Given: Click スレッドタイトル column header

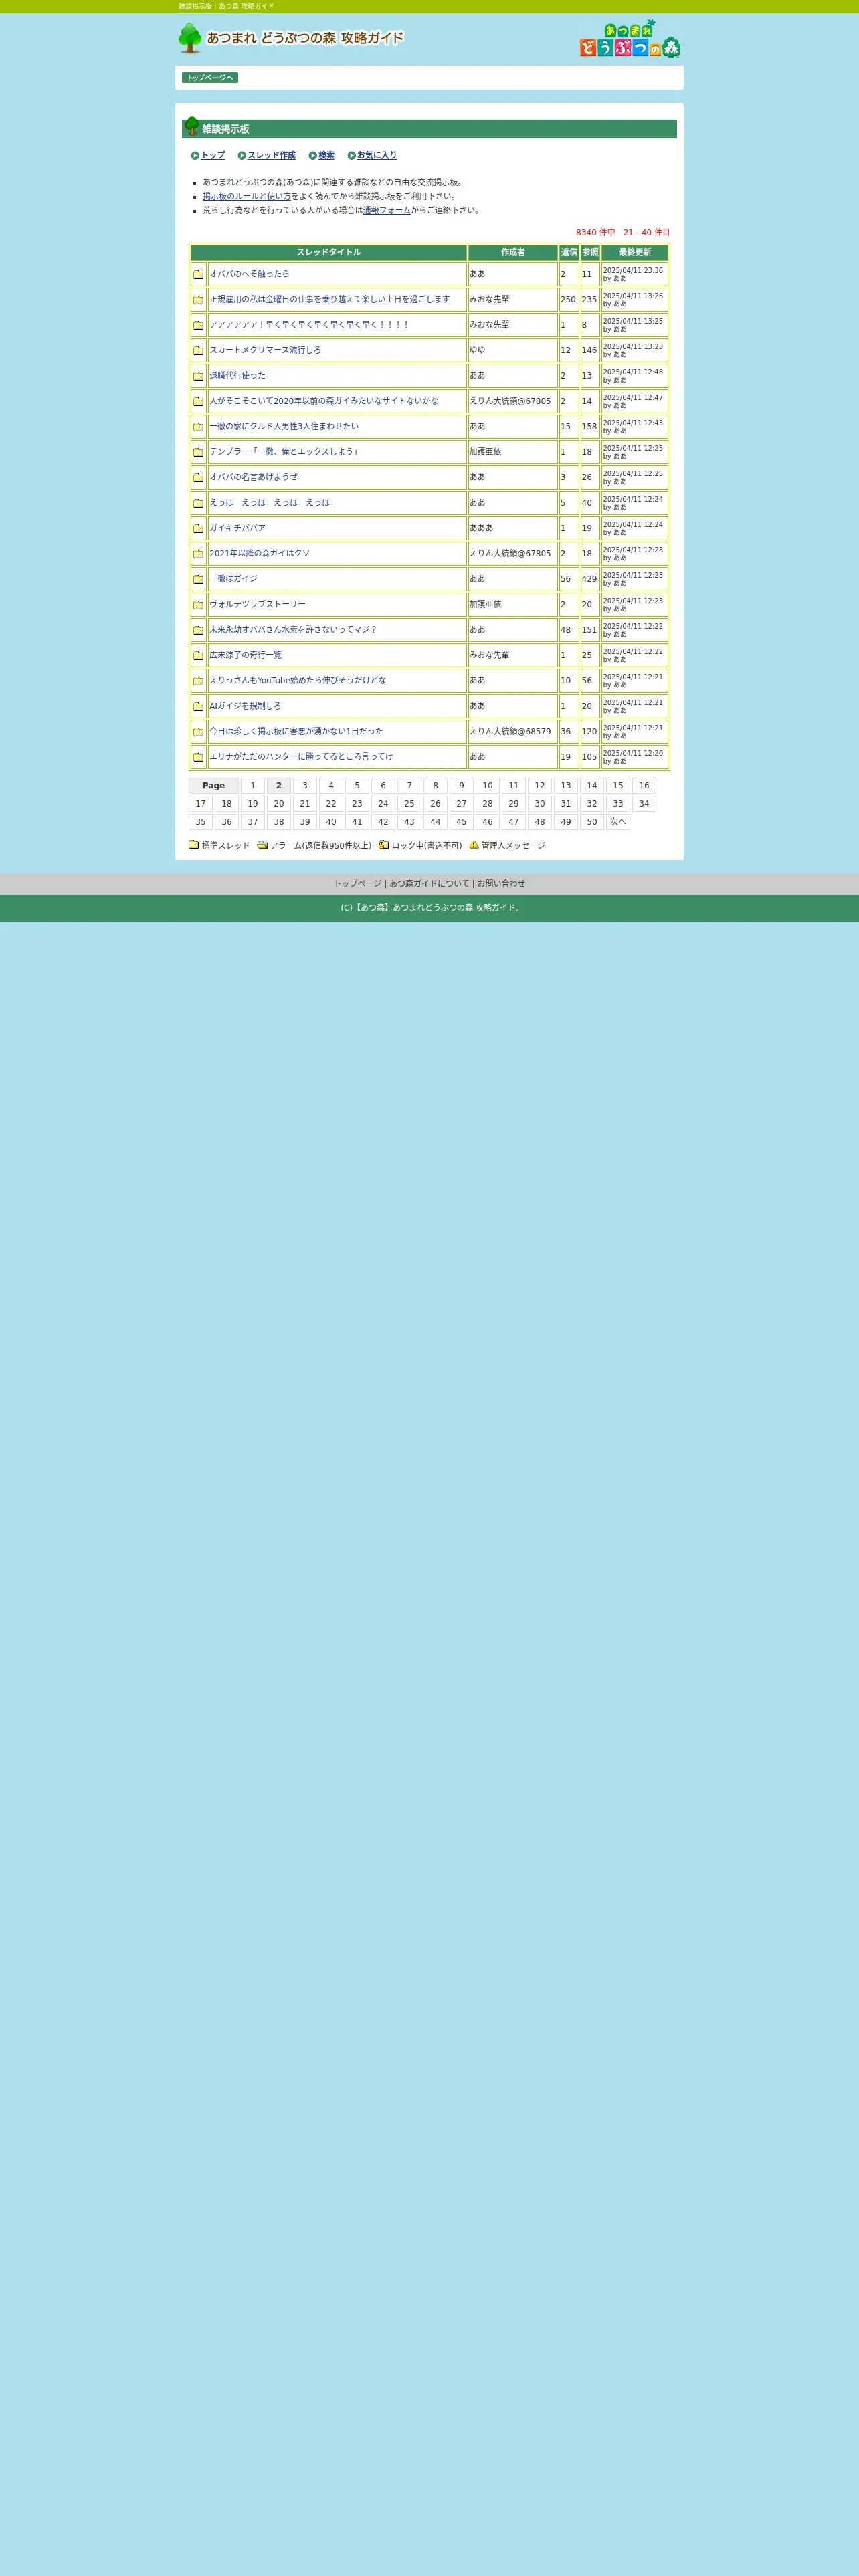Looking at the screenshot, I should pos(329,253).
